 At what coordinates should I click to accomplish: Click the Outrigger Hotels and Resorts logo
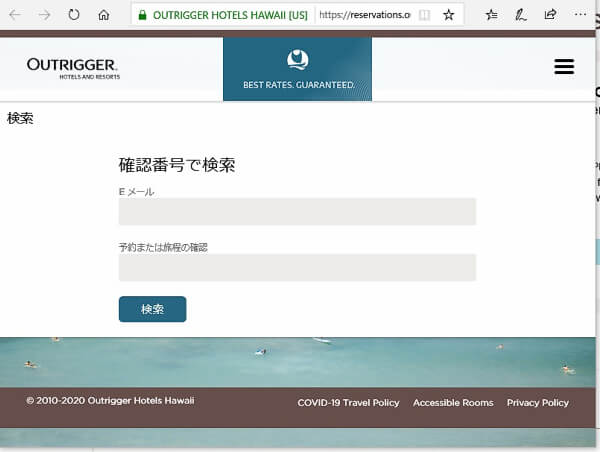tap(73, 68)
